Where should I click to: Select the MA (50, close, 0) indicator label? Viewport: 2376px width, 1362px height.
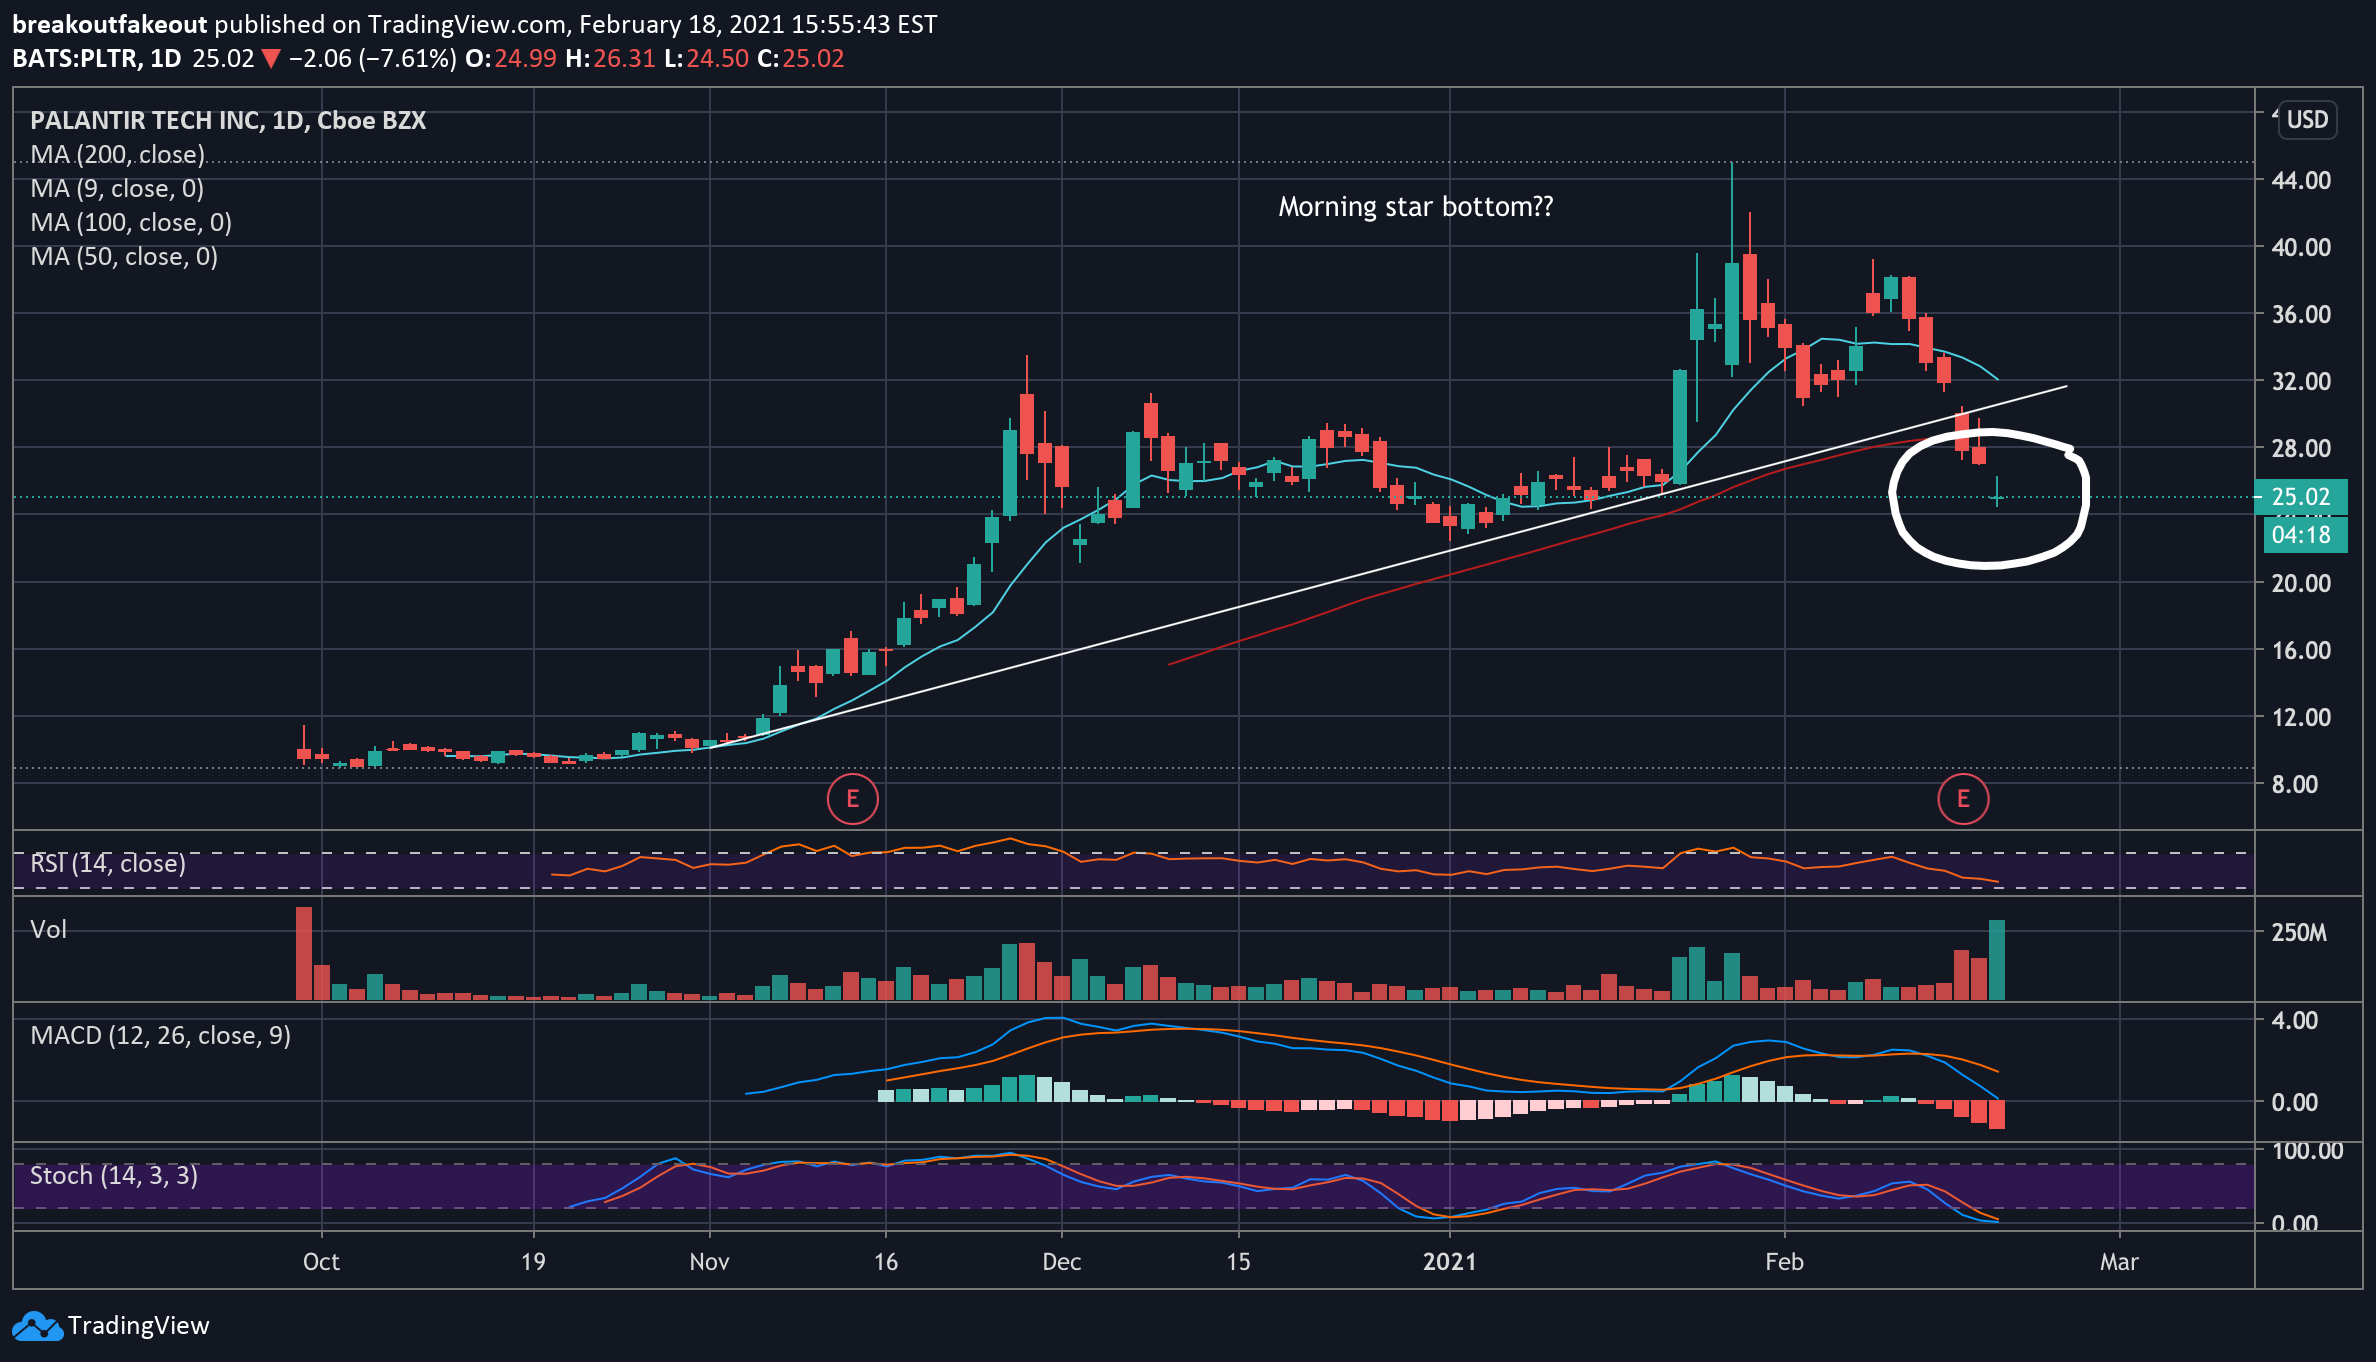124,257
